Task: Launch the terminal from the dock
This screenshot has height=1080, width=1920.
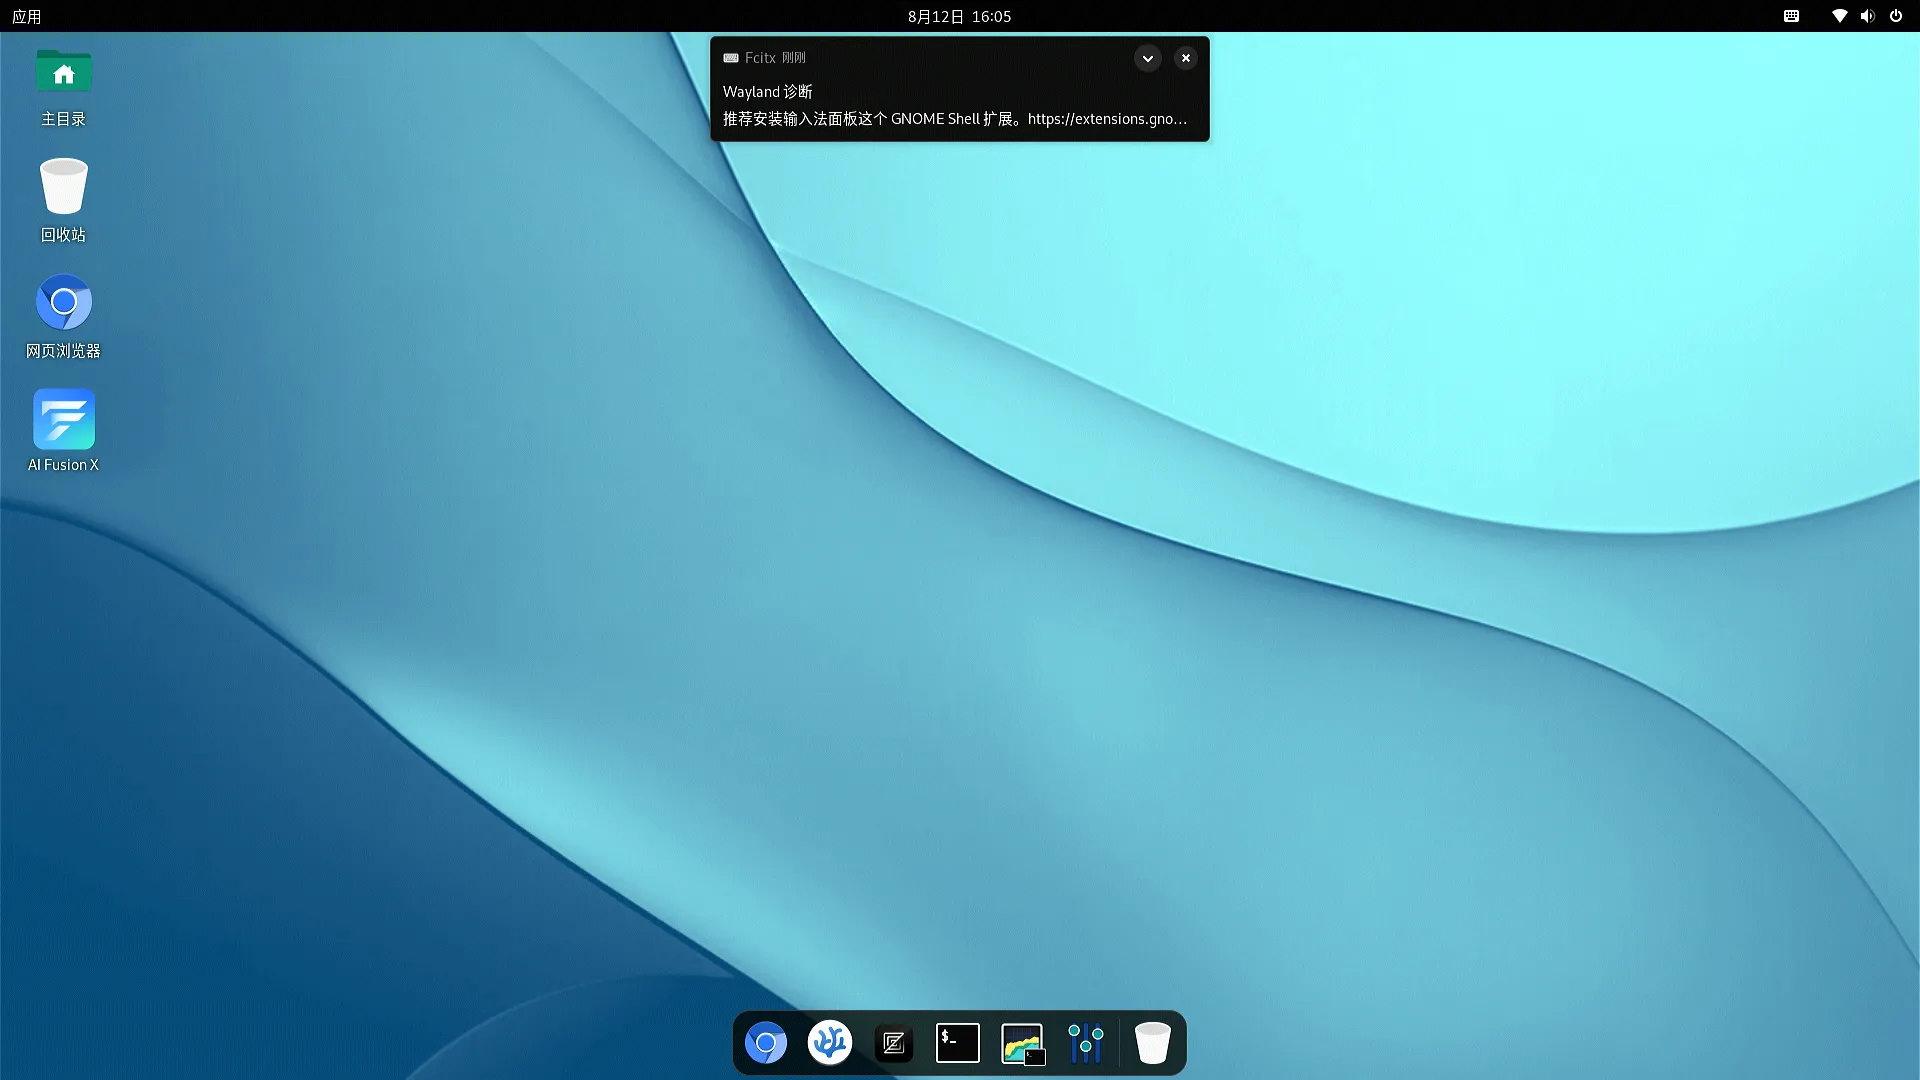Action: point(958,1043)
